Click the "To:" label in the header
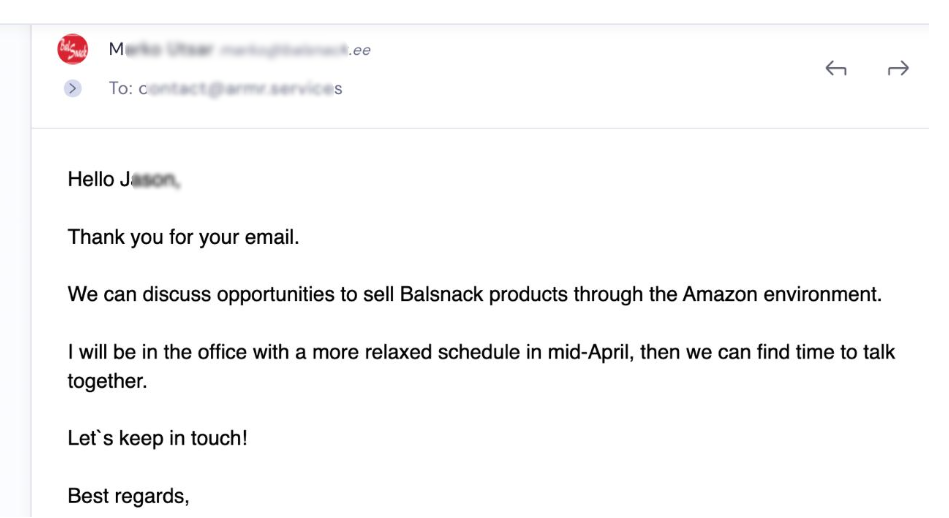The height and width of the screenshot is (518, 949). [121, 88]
